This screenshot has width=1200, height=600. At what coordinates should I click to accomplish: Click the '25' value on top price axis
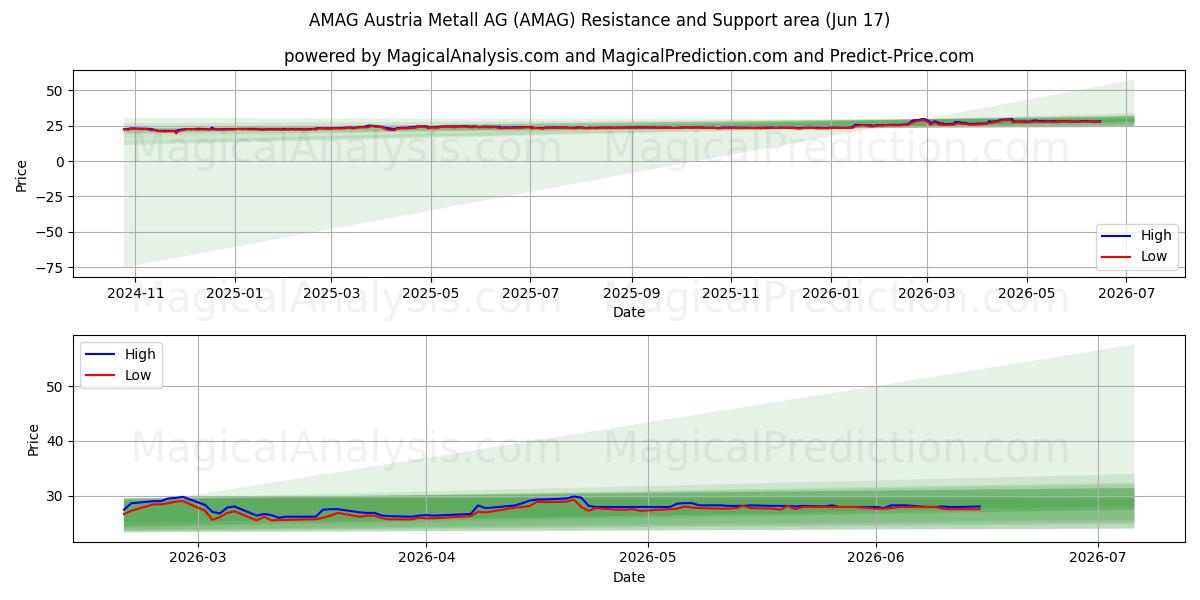point(57,126)
